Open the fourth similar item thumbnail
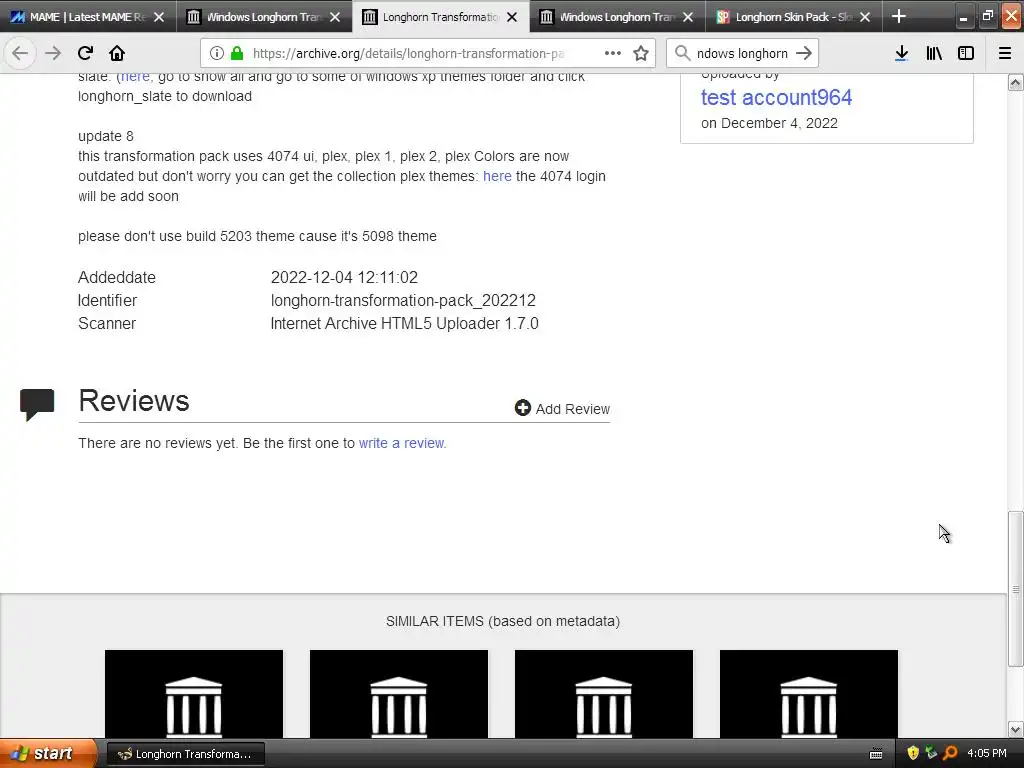The height and width of the screenshot is (768, 1024). pos(809,694)
